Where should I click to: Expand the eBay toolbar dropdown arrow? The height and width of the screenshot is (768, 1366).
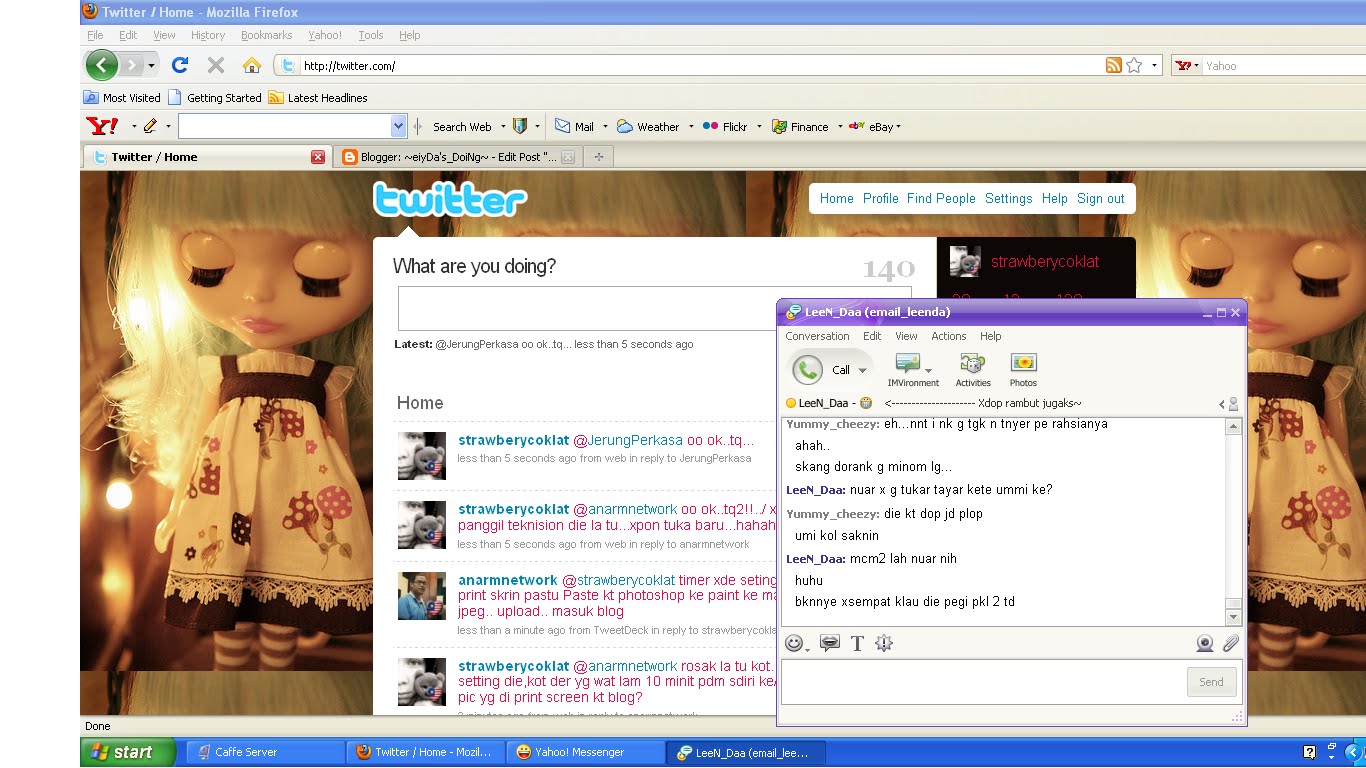click(899, 127)
